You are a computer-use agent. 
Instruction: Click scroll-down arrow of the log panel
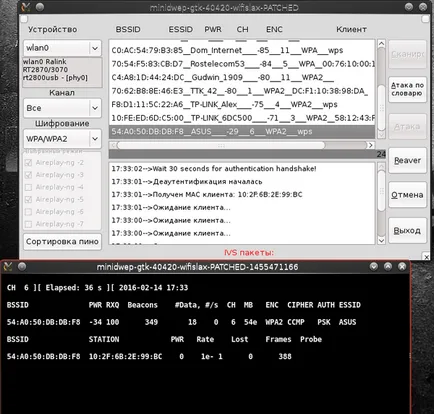coord(381,240)
